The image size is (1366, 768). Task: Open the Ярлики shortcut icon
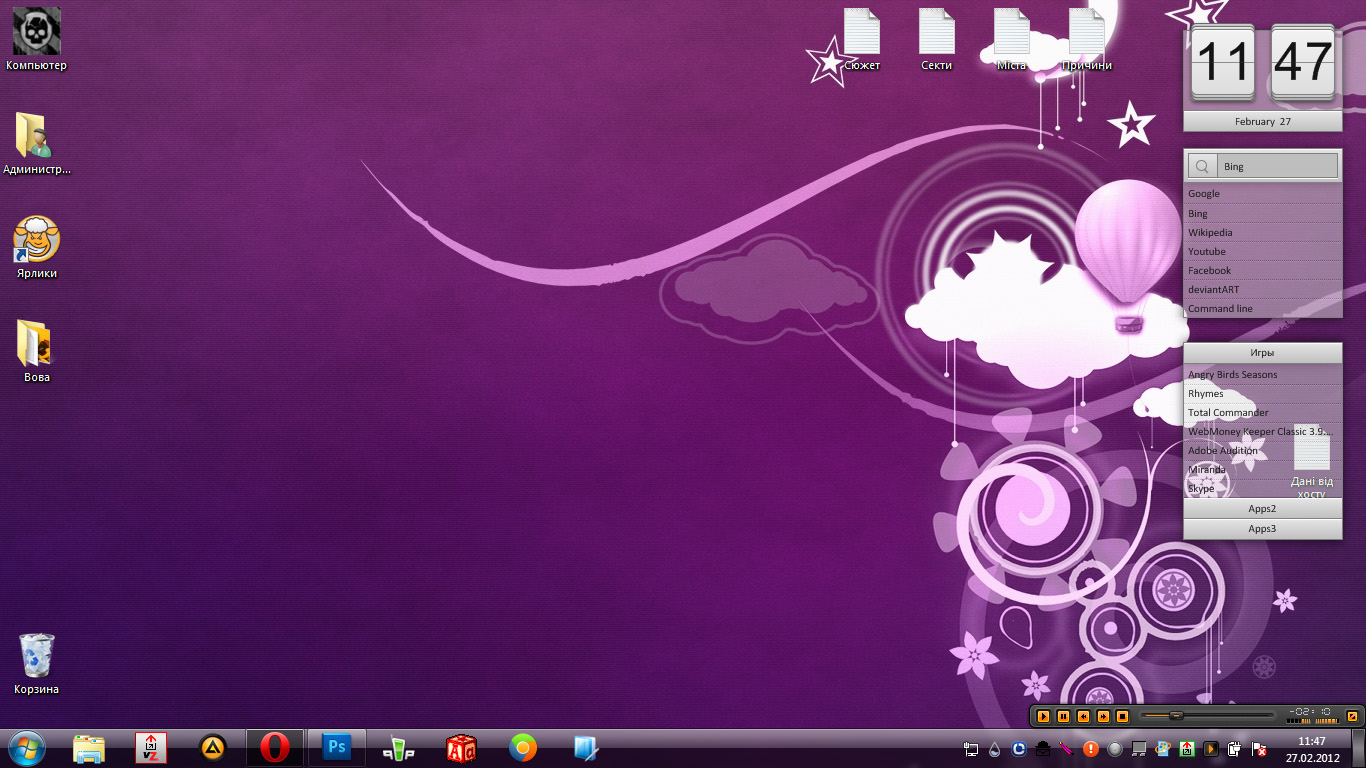(36, 241)
